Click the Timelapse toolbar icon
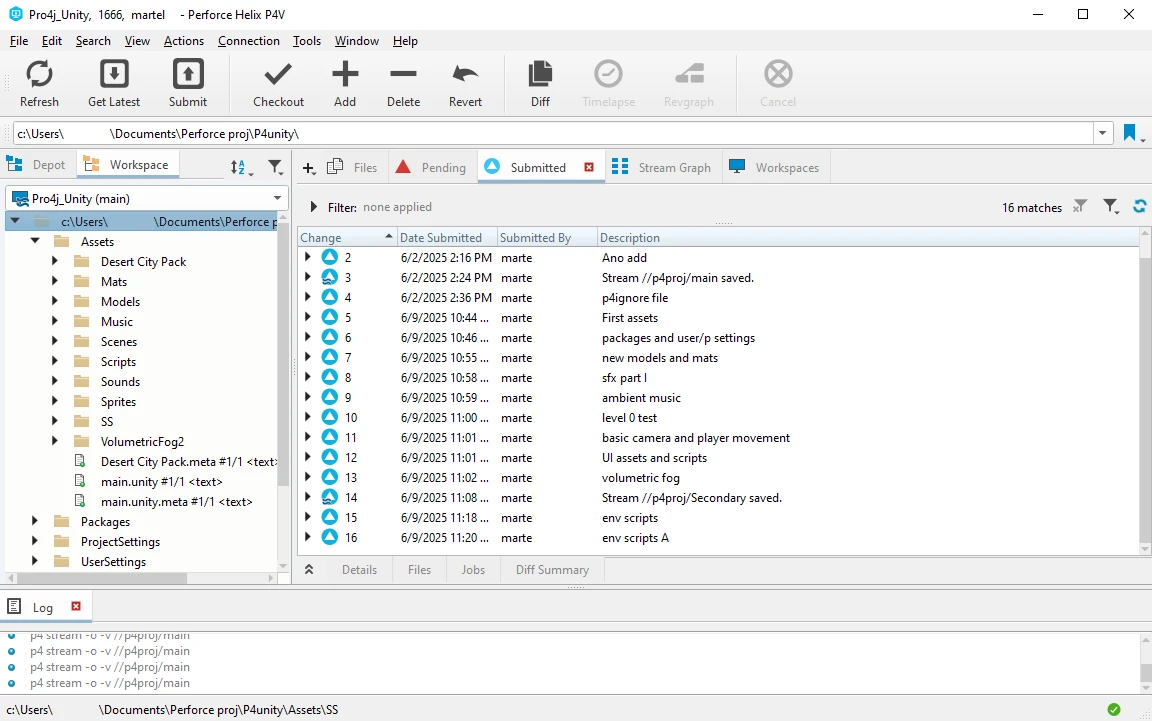The width and height of the screenshot is (1152, 721). [x=608, y=74]
